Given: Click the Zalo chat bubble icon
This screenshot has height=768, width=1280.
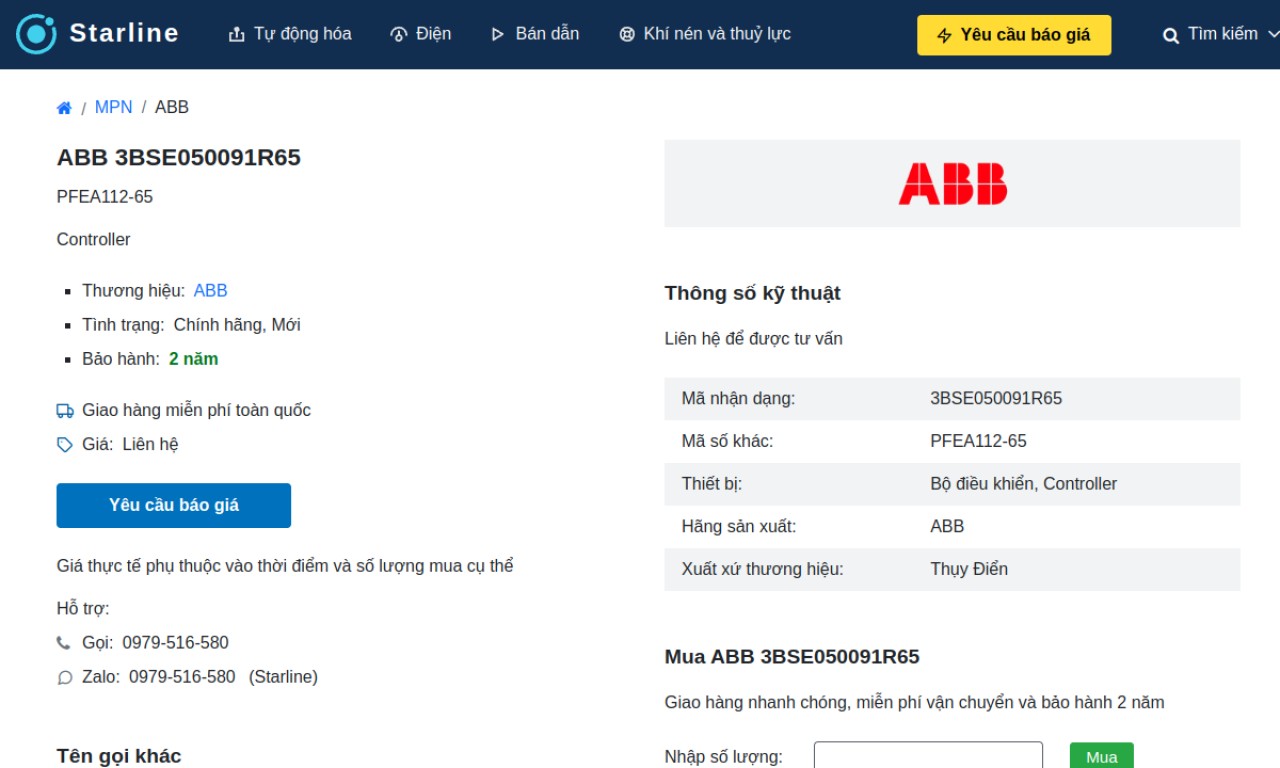Looking at the screenshot, I should [65, 678].
